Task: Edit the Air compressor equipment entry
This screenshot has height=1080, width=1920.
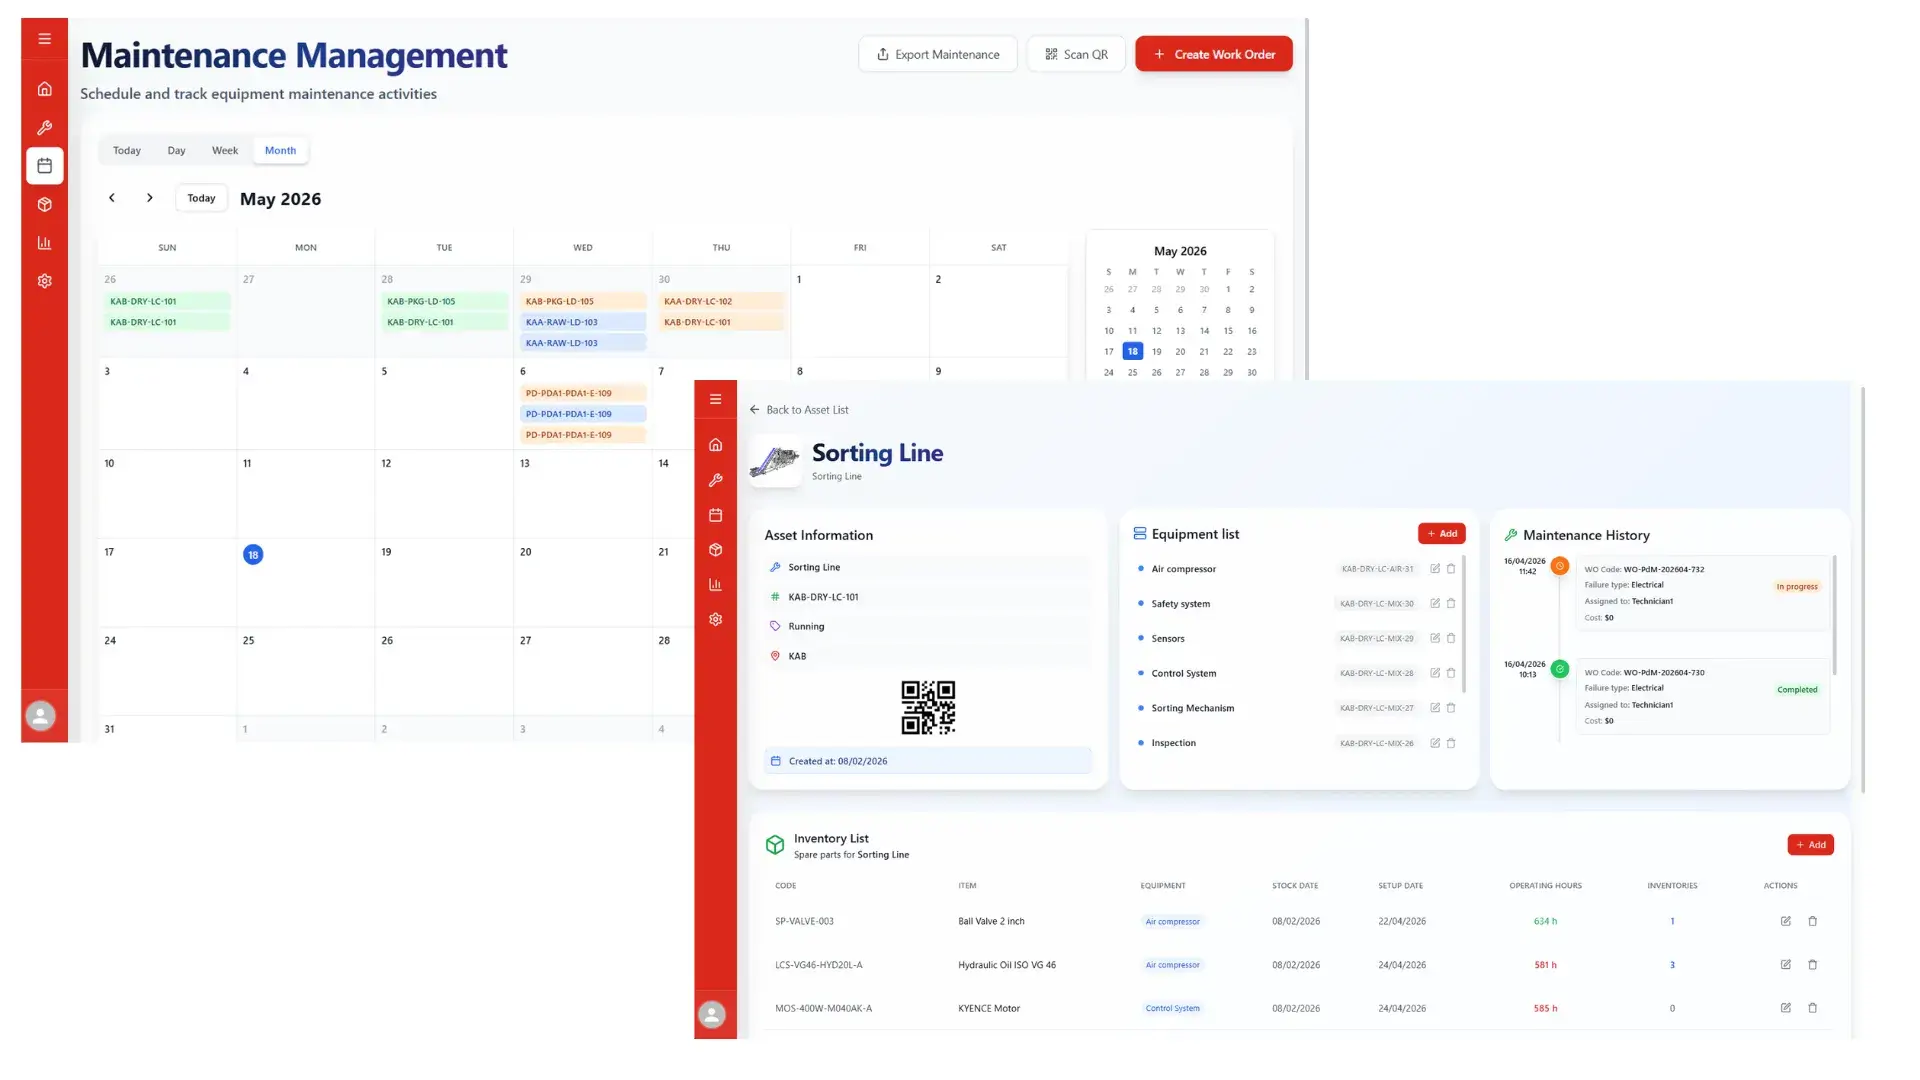Action: coord(1435,569)
